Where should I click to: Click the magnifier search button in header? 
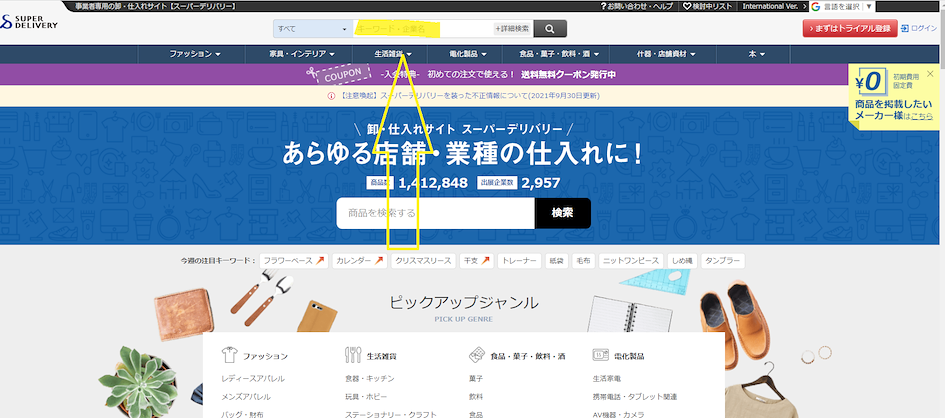pyautogui.click(x=550, y=28)
